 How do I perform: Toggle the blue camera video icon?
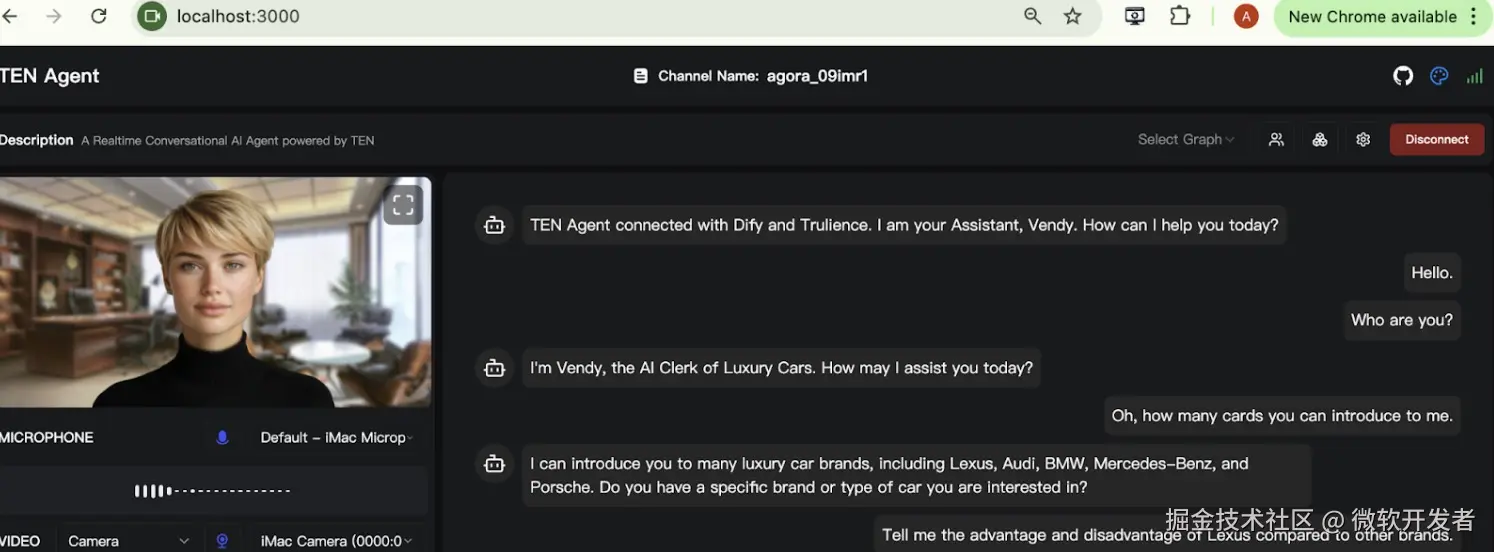222,541
